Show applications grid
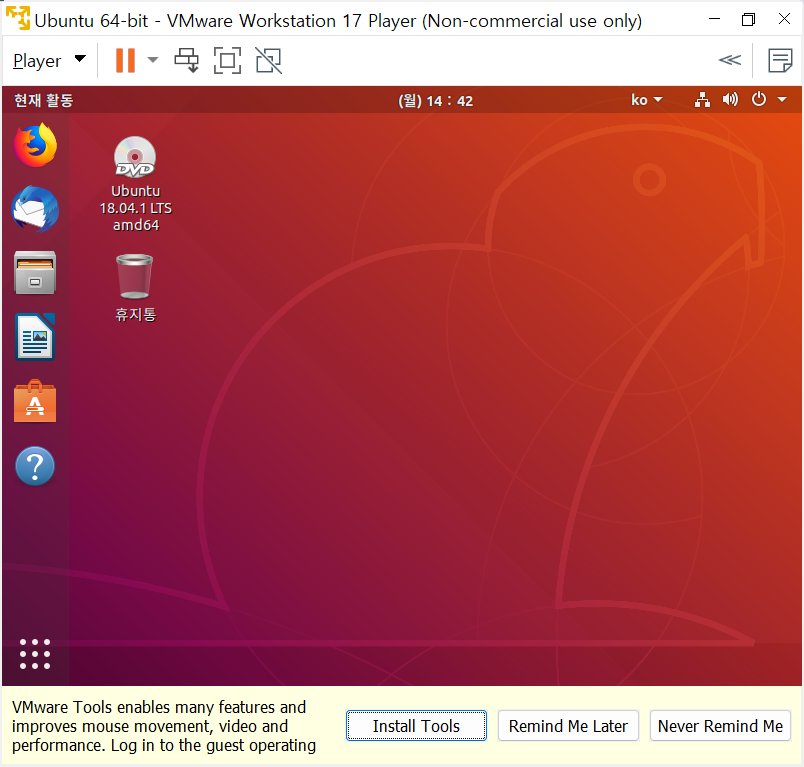804x767 pixels. click(35, 654)
